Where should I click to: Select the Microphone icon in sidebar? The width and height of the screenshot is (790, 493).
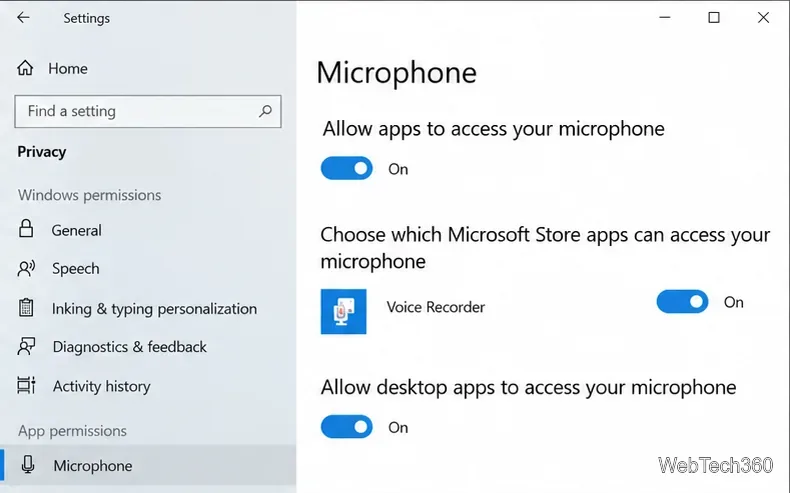point(28,465)
